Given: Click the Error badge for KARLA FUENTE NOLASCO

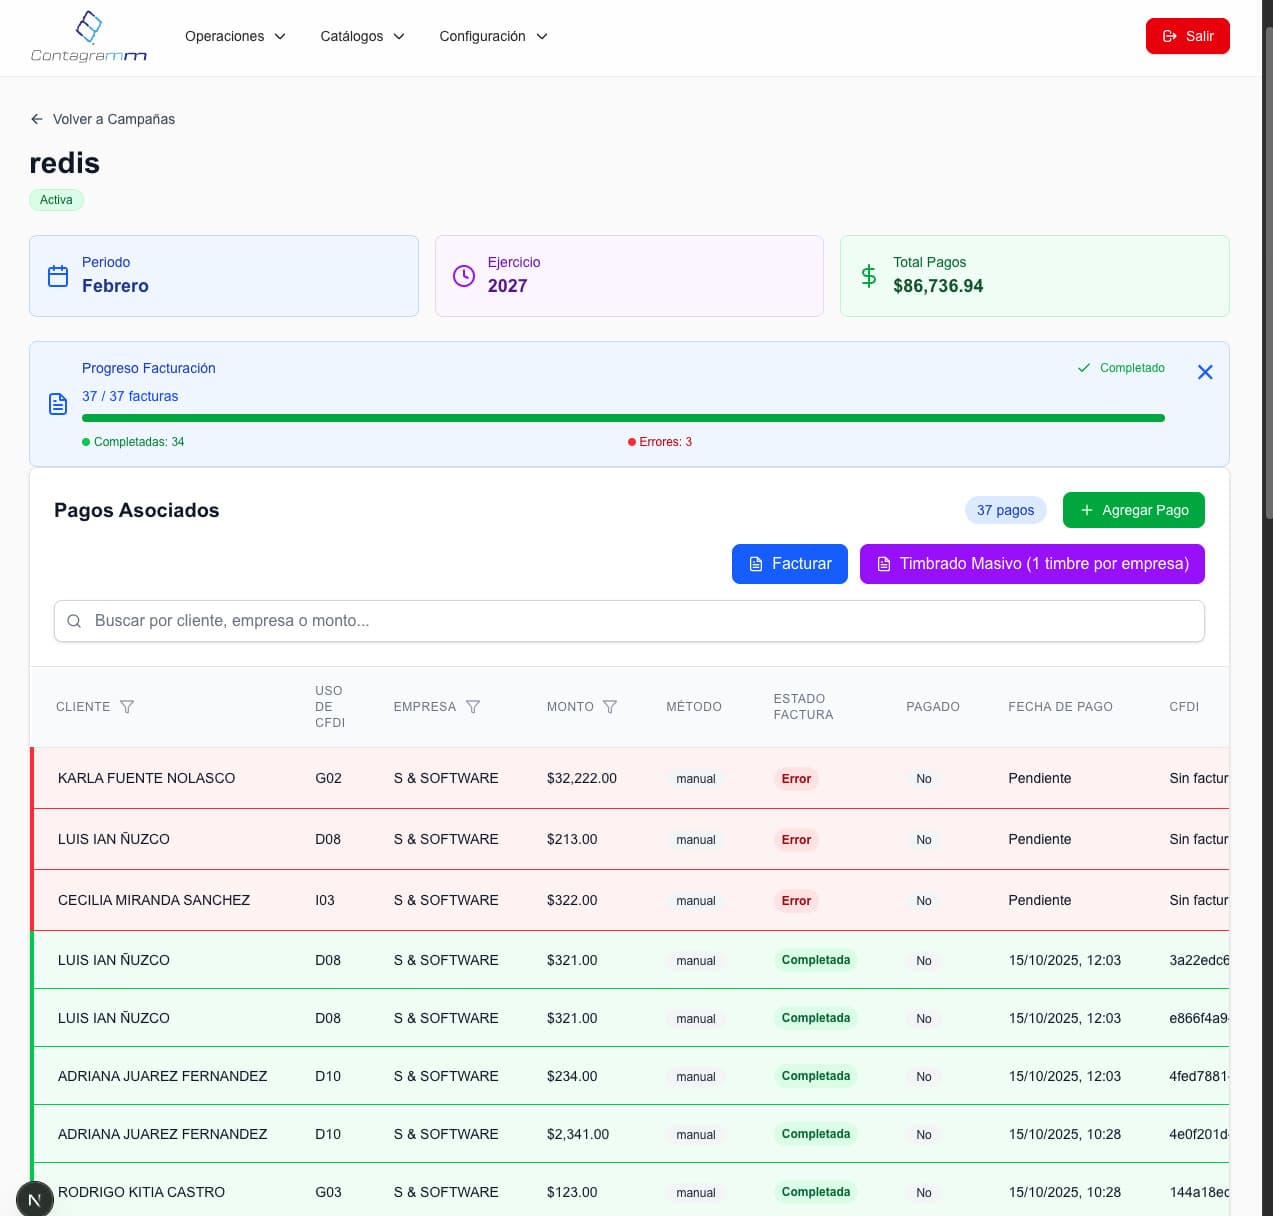Looking at the screenshot, I should coord(796,779).
